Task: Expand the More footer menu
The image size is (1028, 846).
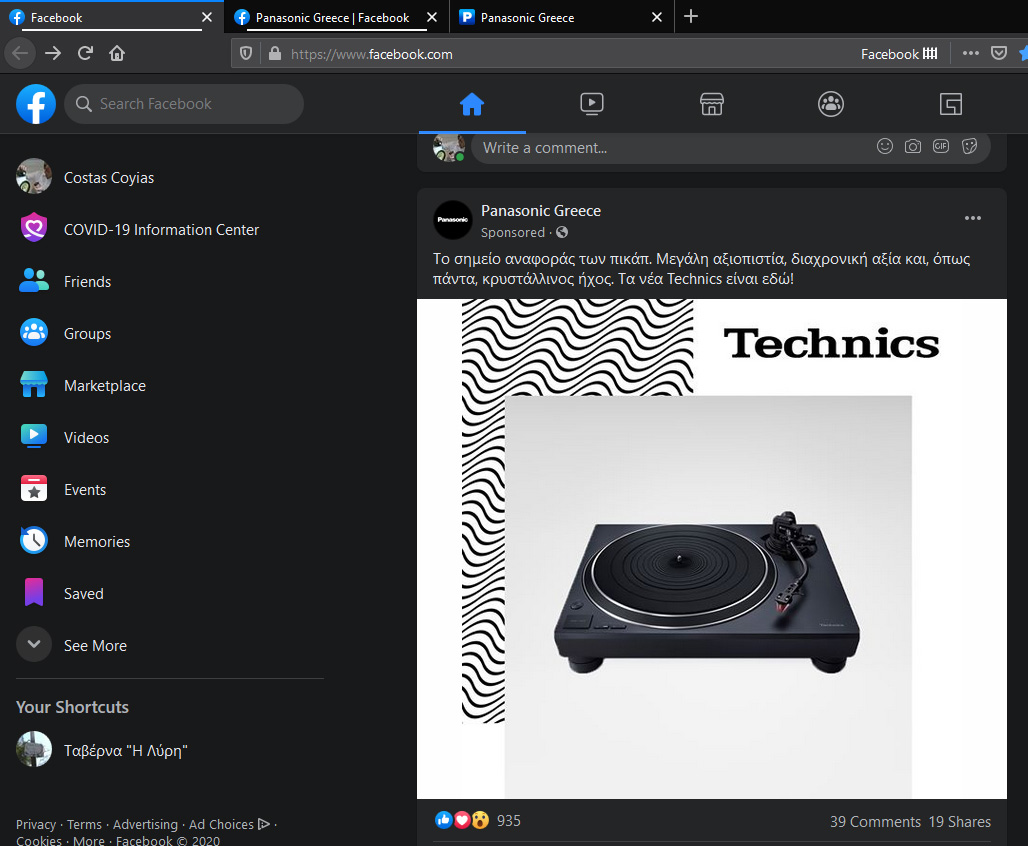Action: [x=89, y=840]
